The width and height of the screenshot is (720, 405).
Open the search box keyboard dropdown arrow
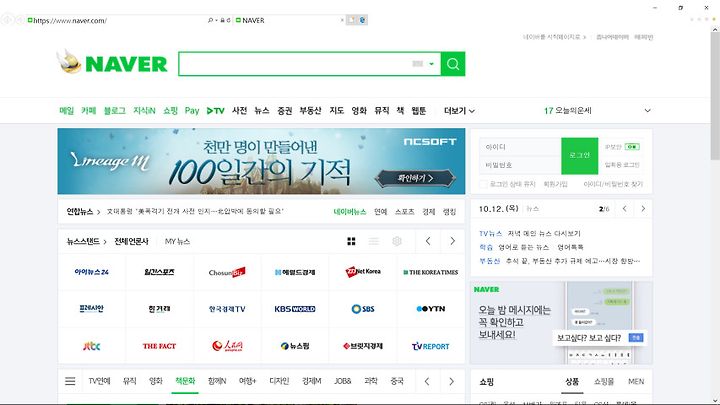pos(431,64)
